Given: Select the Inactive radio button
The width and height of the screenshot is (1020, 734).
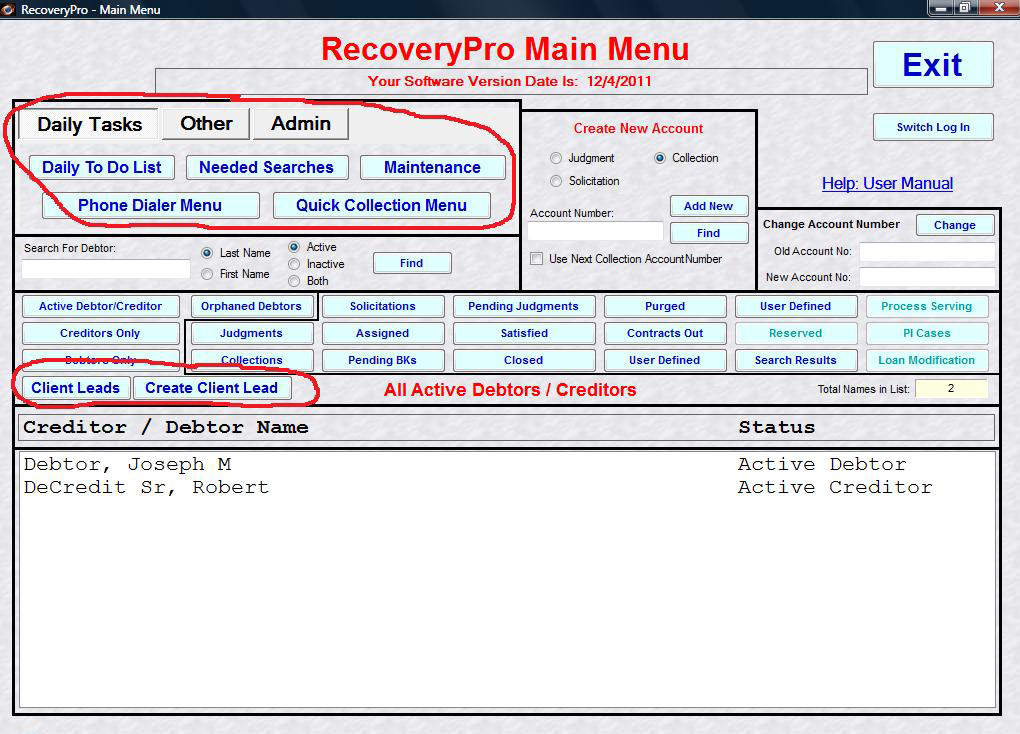Looking at the screenshot, I should tap(294, 264).
